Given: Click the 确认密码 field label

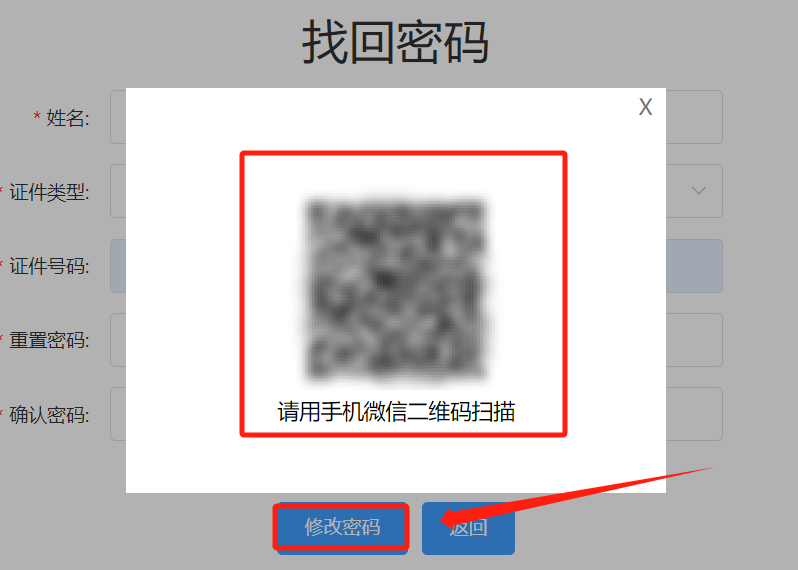Looking at the screenshot, I should 49,415.
